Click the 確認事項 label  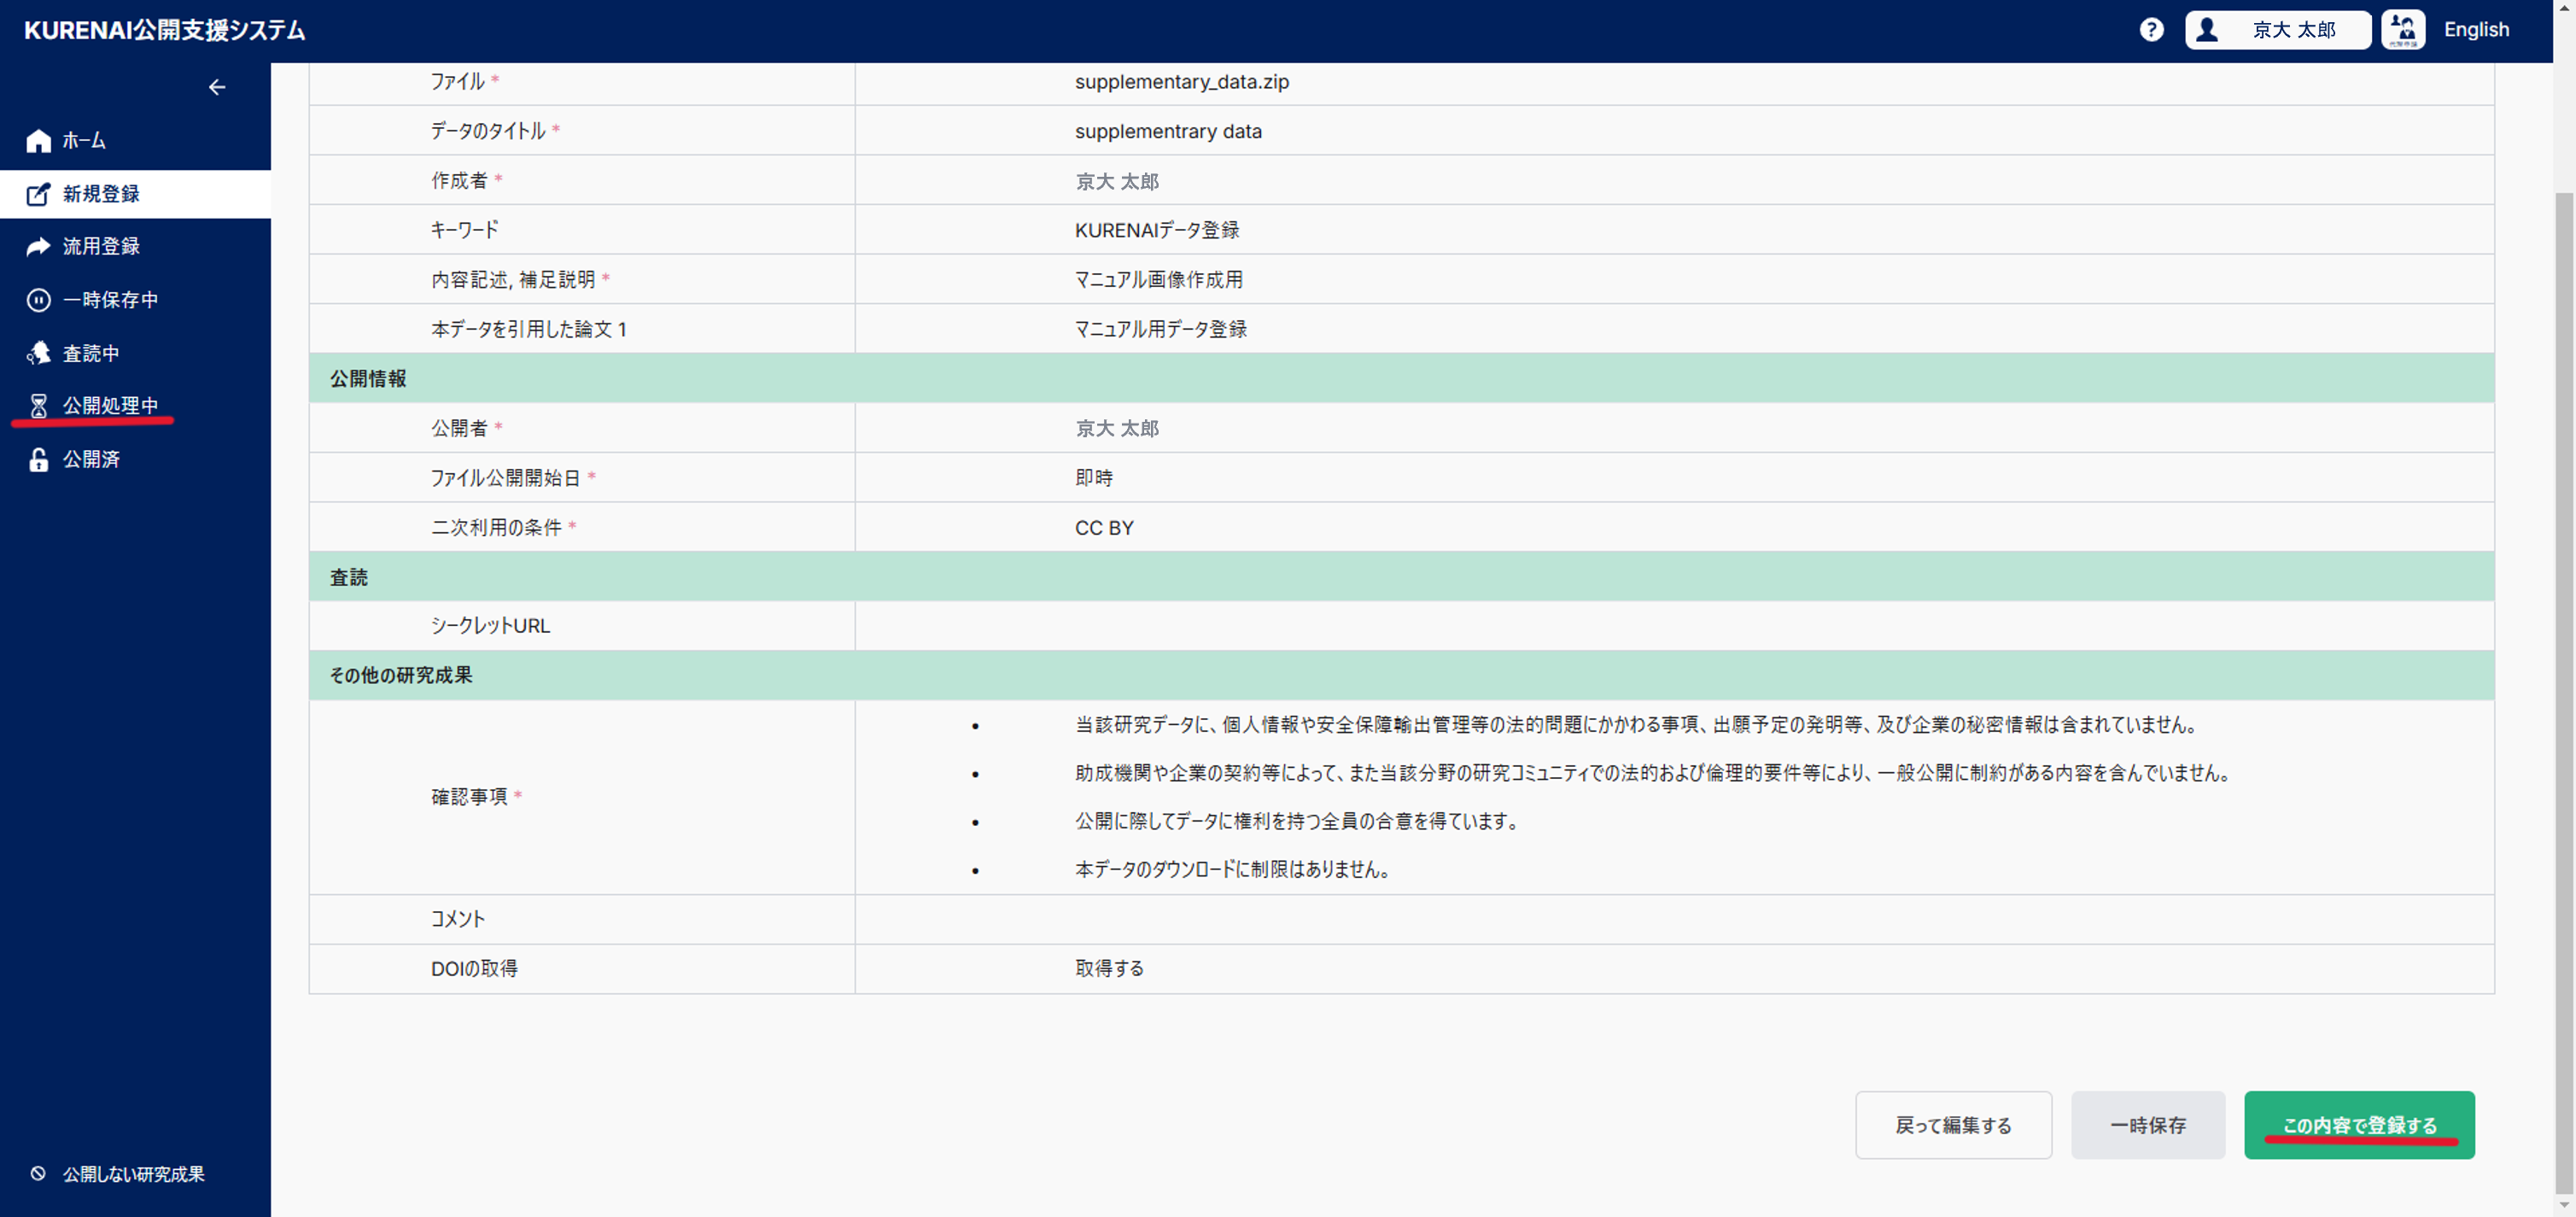pyautogui.click(x=469, y=797)
